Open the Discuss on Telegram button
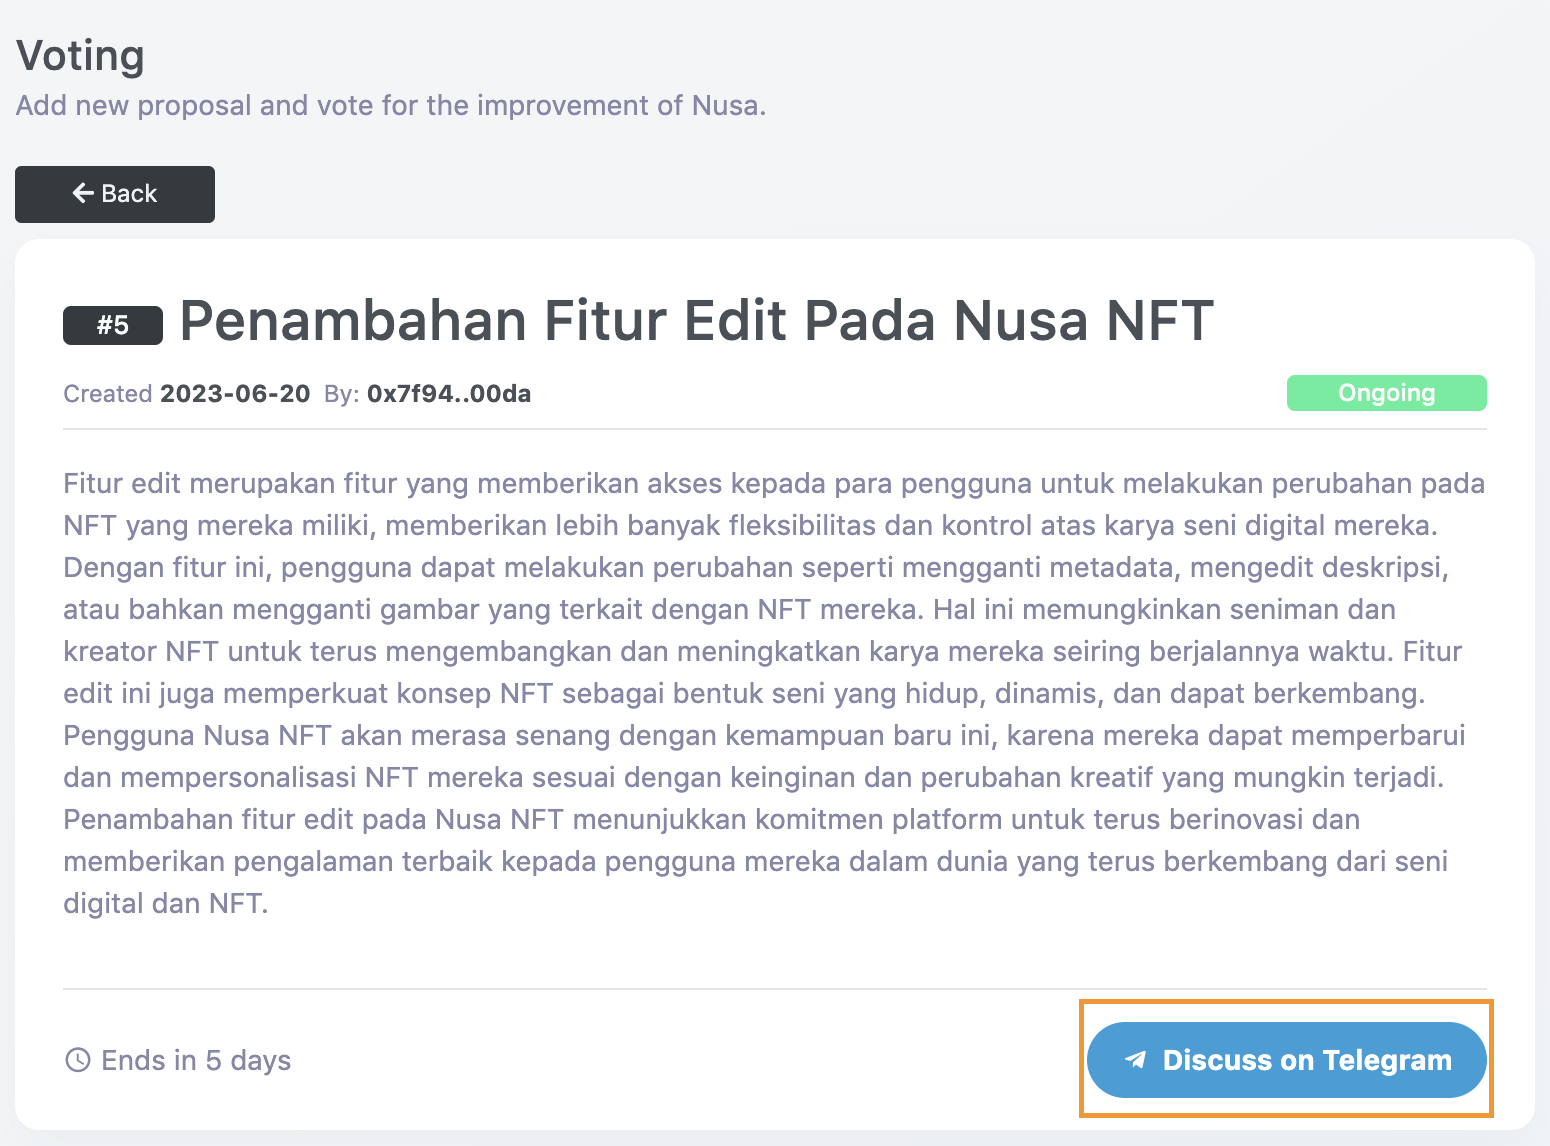 [x=1286, y=1060]
